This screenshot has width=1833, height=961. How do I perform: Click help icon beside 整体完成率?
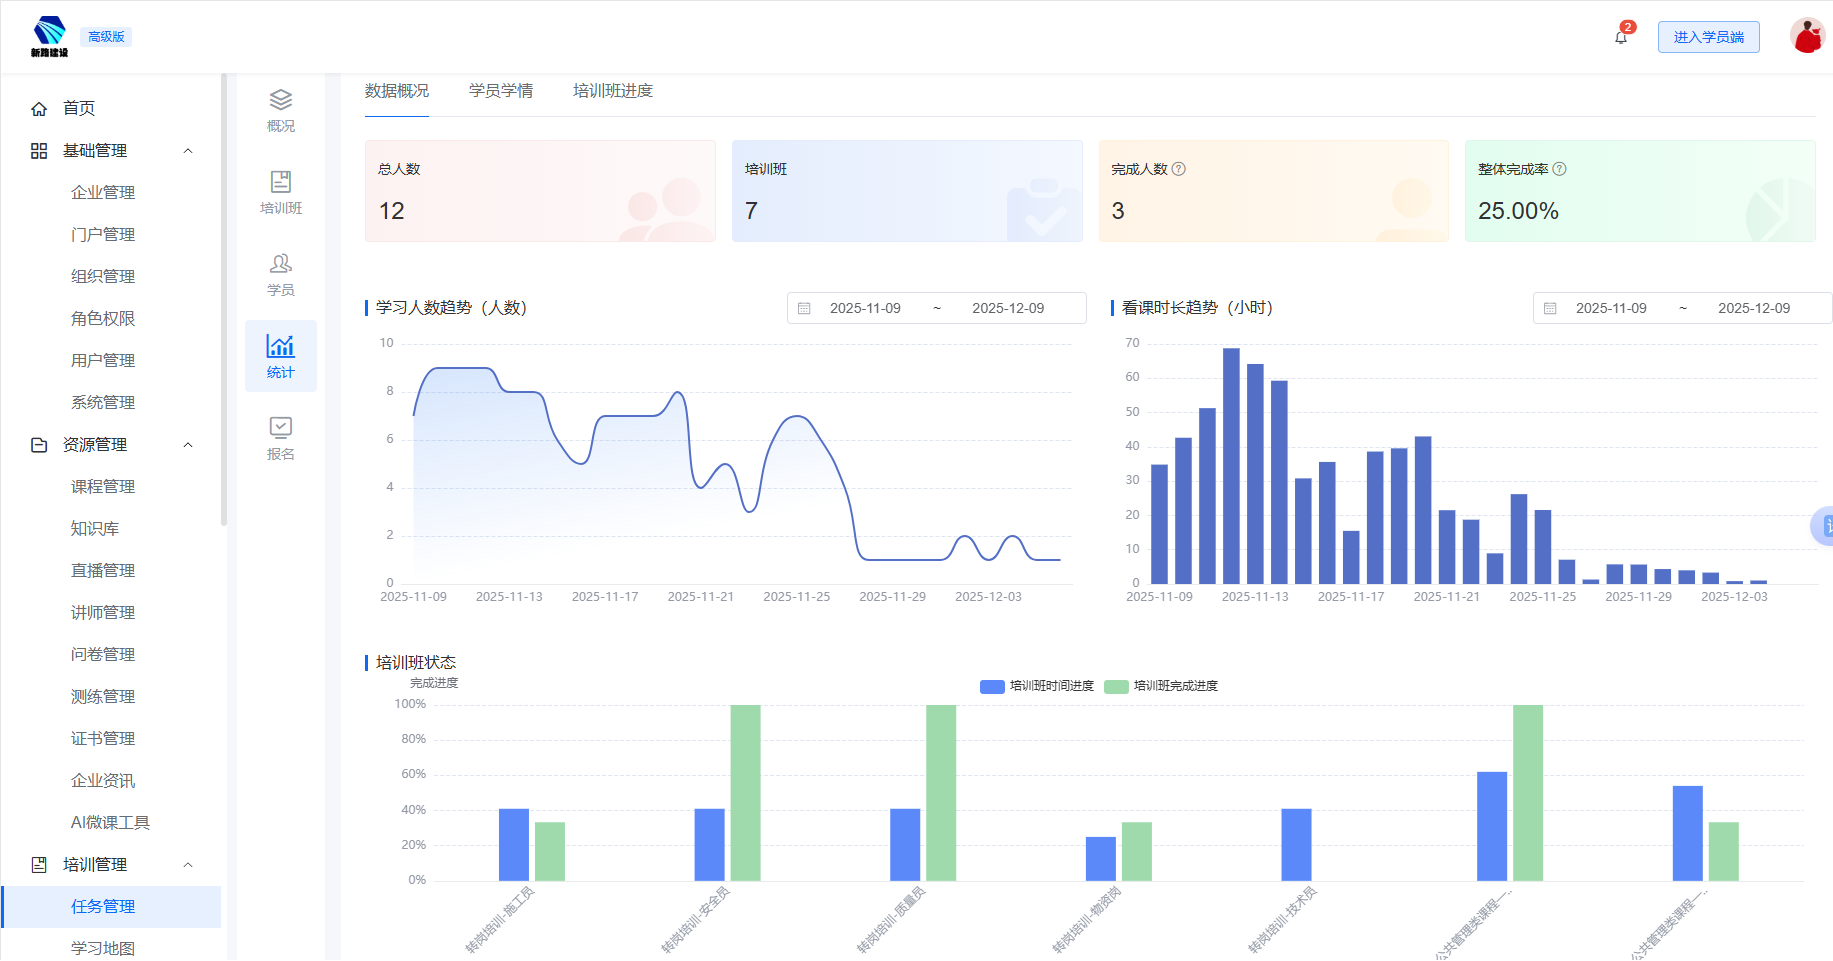pyautogui.click(x=1559, y=169)
